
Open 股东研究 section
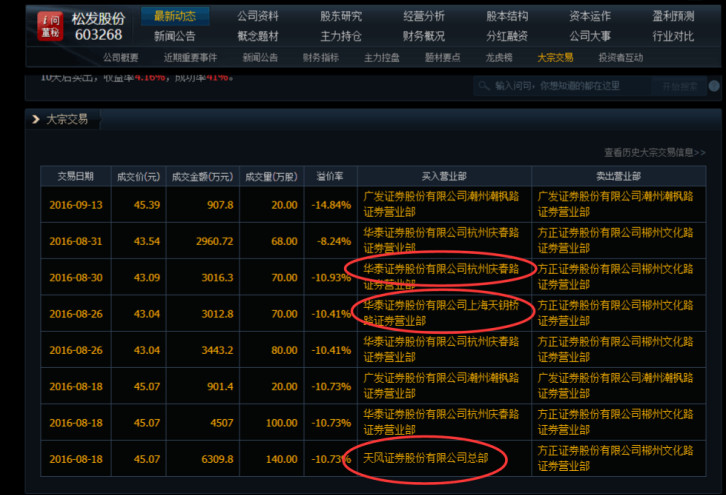[340, 16]
